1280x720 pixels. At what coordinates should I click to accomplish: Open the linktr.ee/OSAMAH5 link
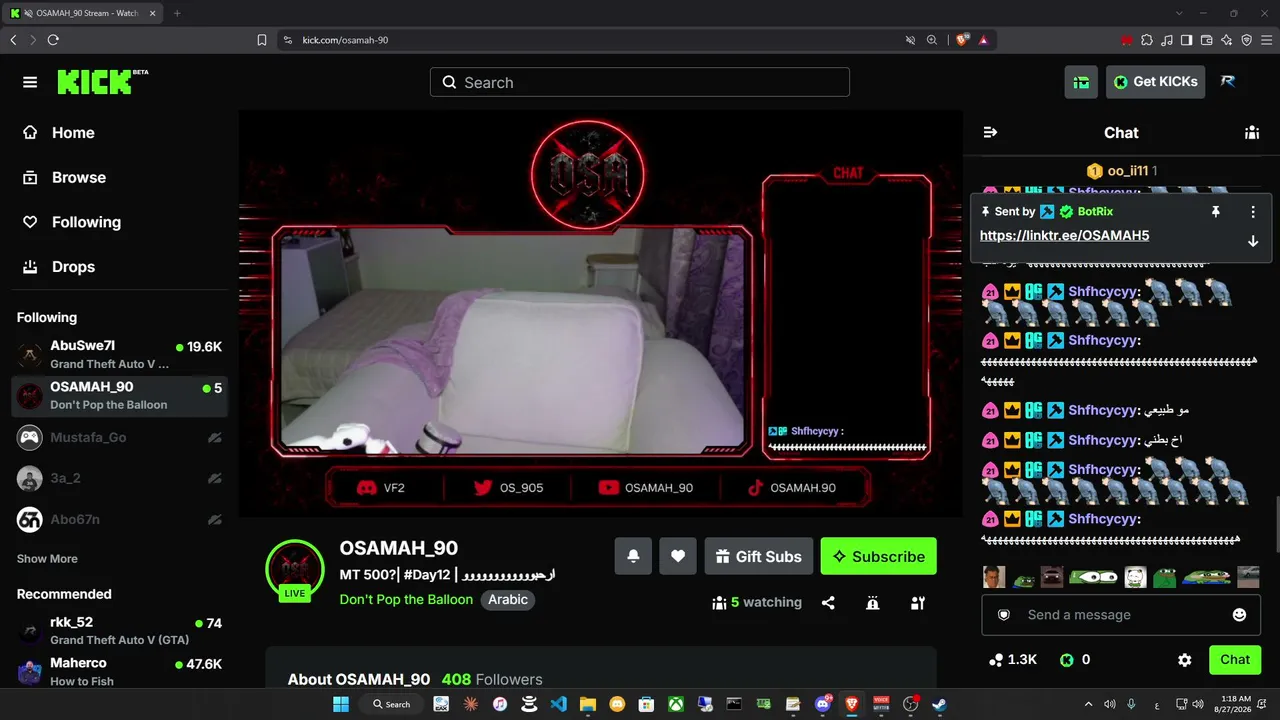coord(1064,236)
